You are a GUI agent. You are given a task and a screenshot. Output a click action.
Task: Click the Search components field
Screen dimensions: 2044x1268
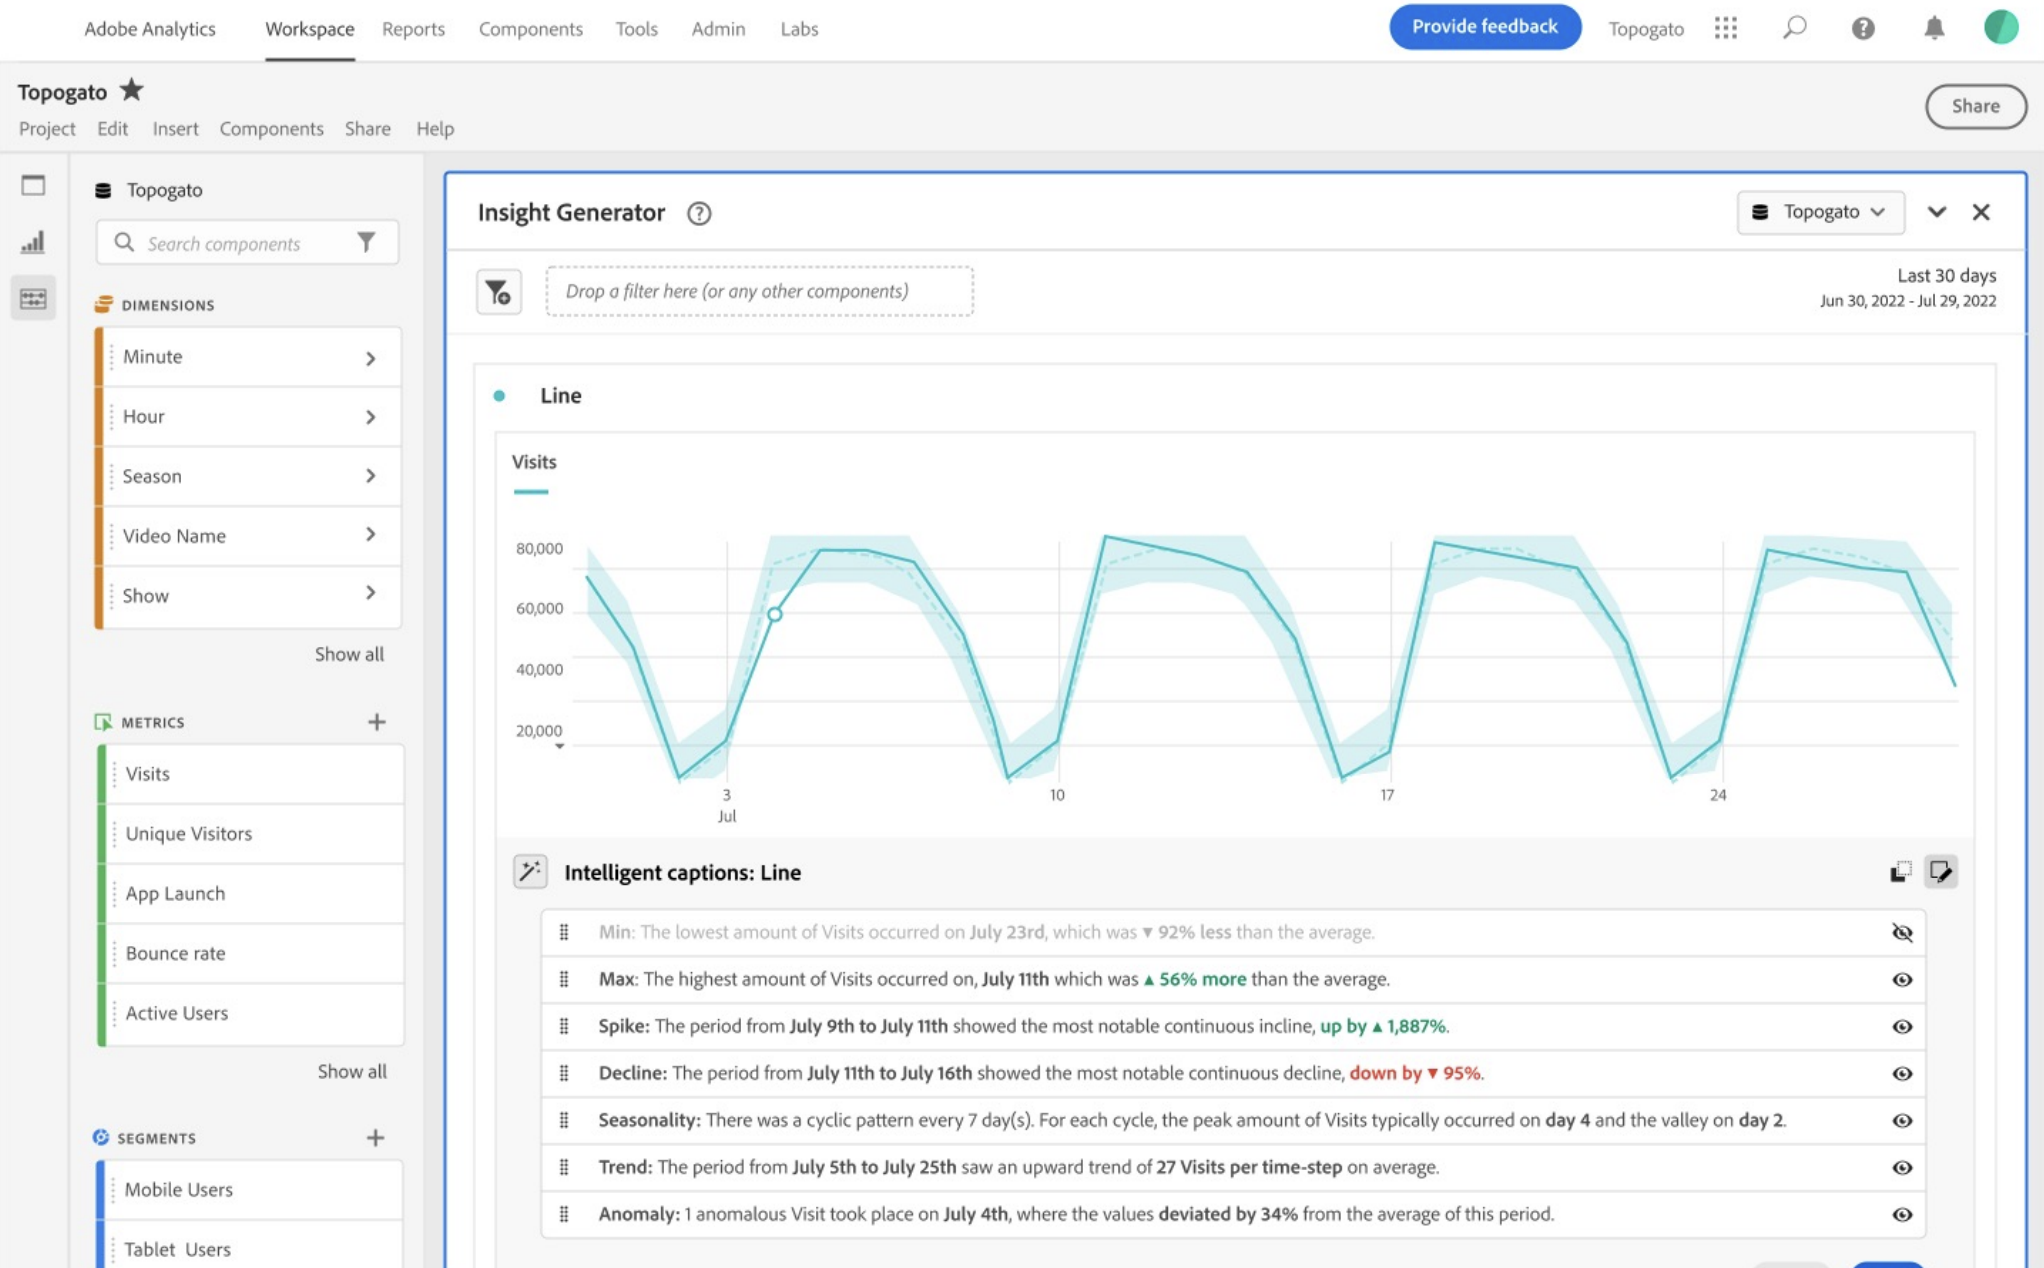tap(240, 243)
